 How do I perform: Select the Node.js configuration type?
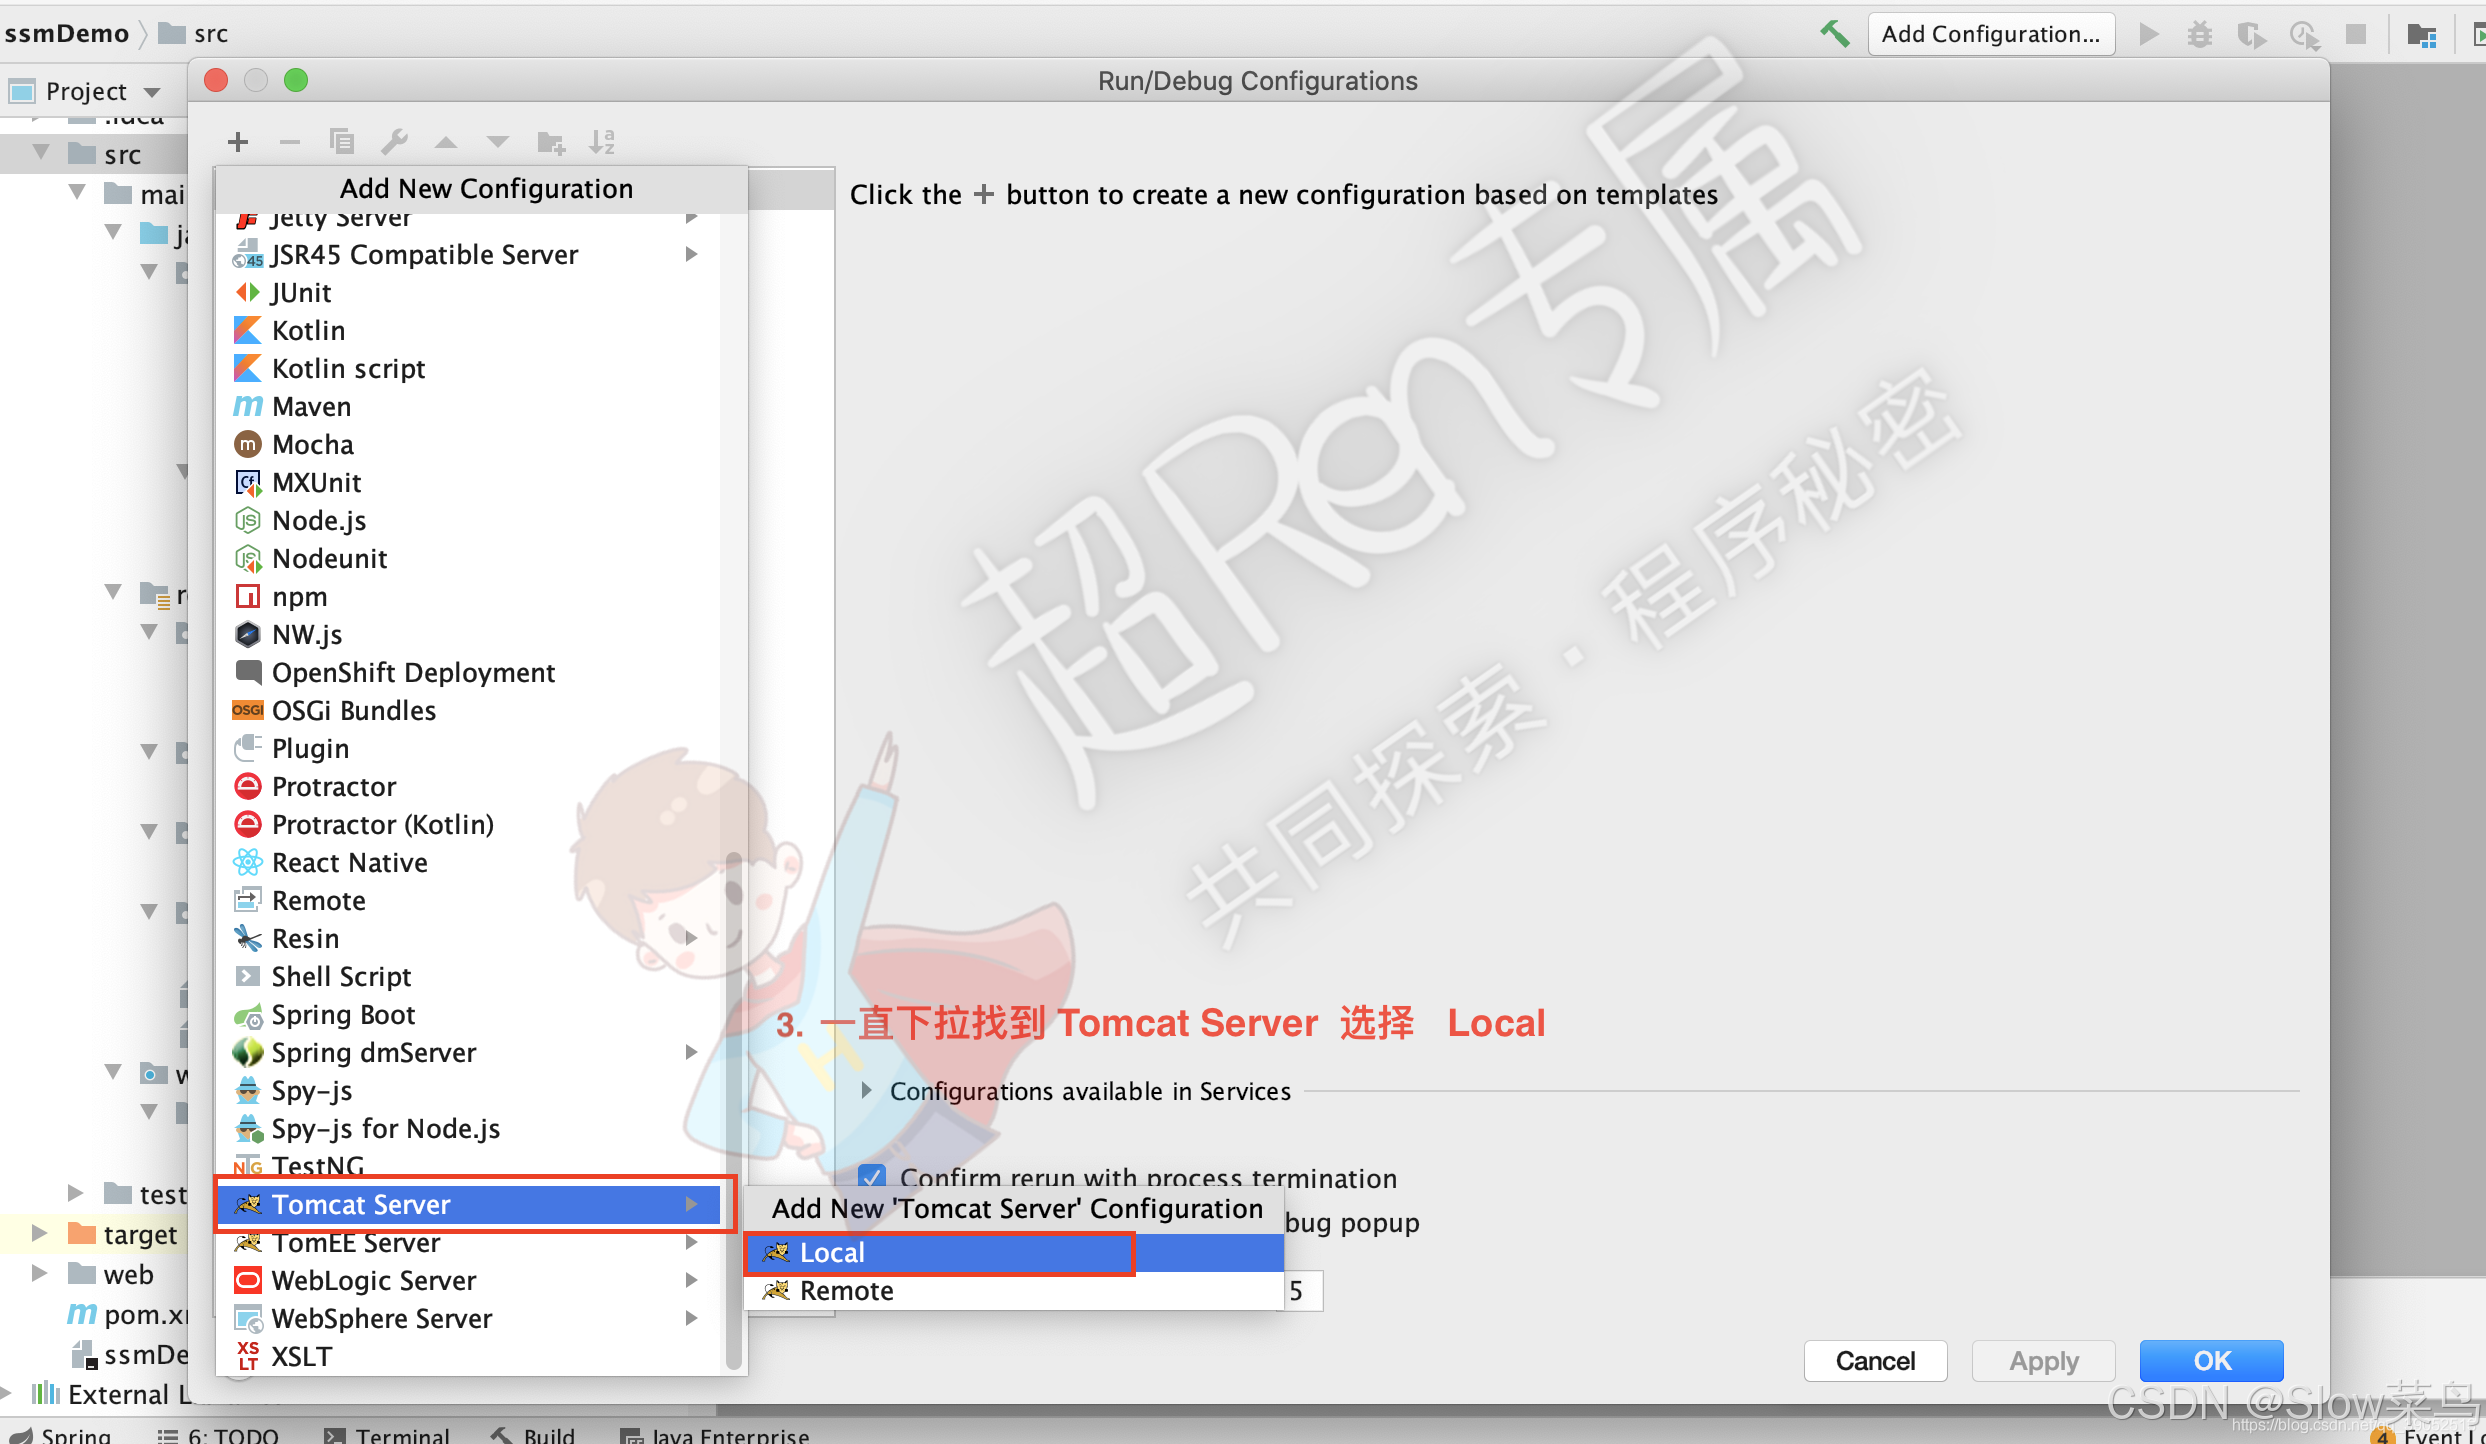(467, 520)
